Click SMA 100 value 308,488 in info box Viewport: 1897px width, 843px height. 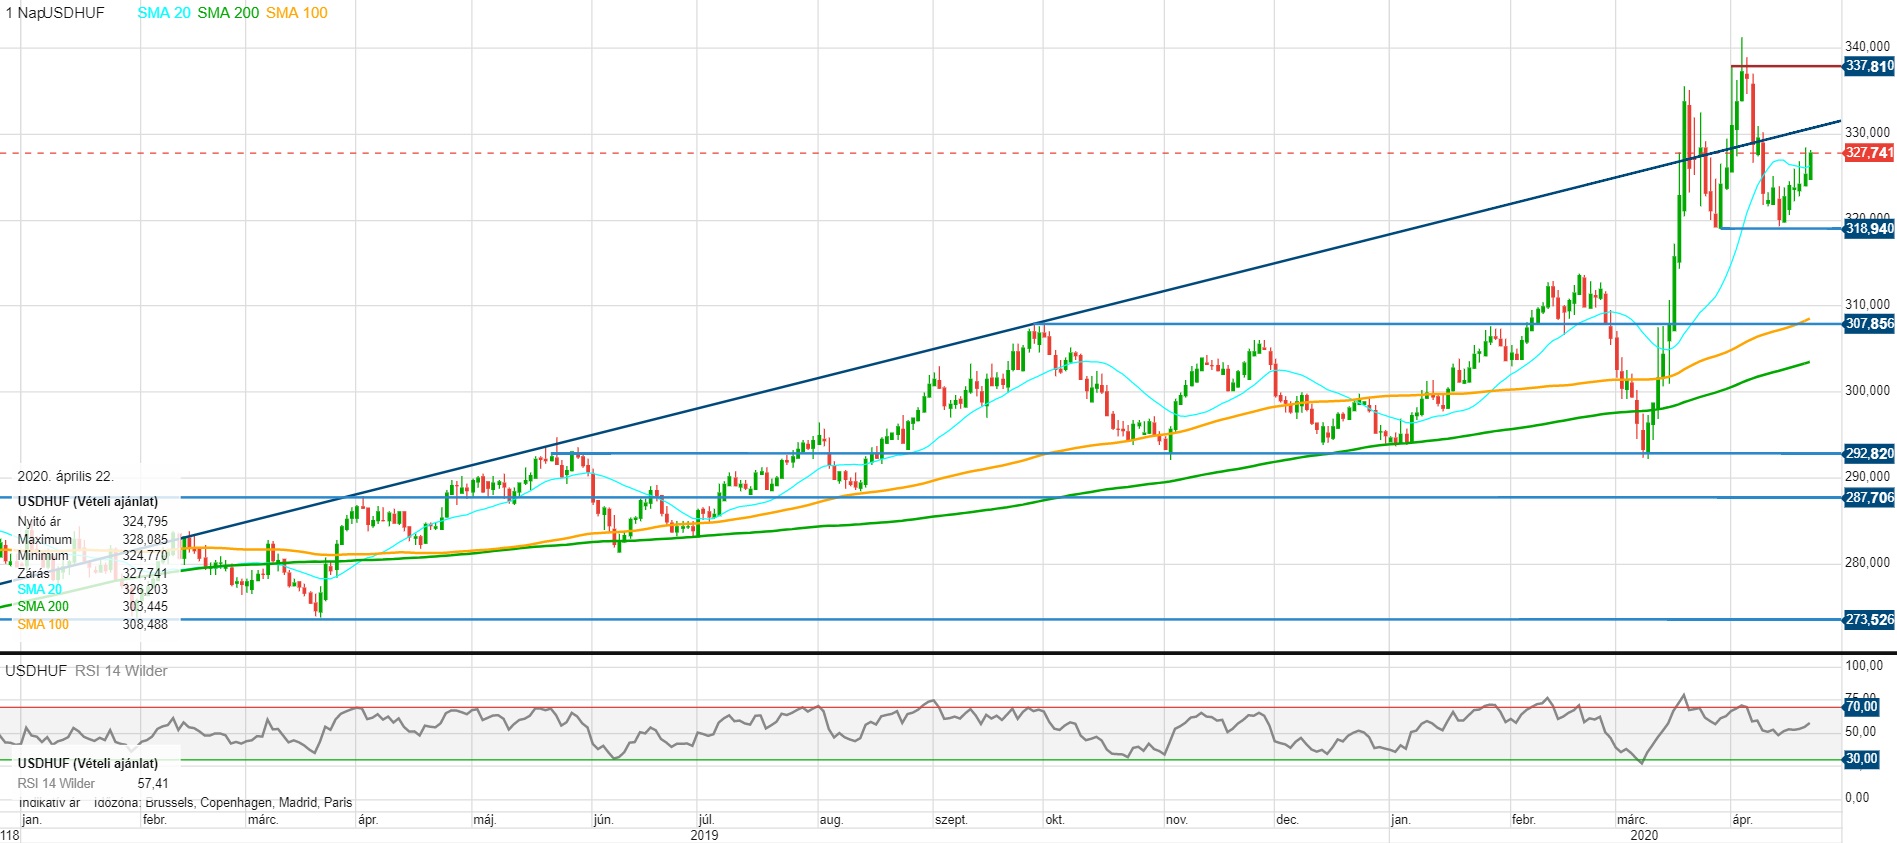(x=145, y=624)
